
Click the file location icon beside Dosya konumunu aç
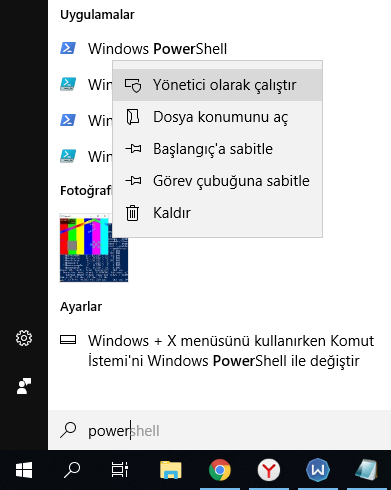coord(133,117)
